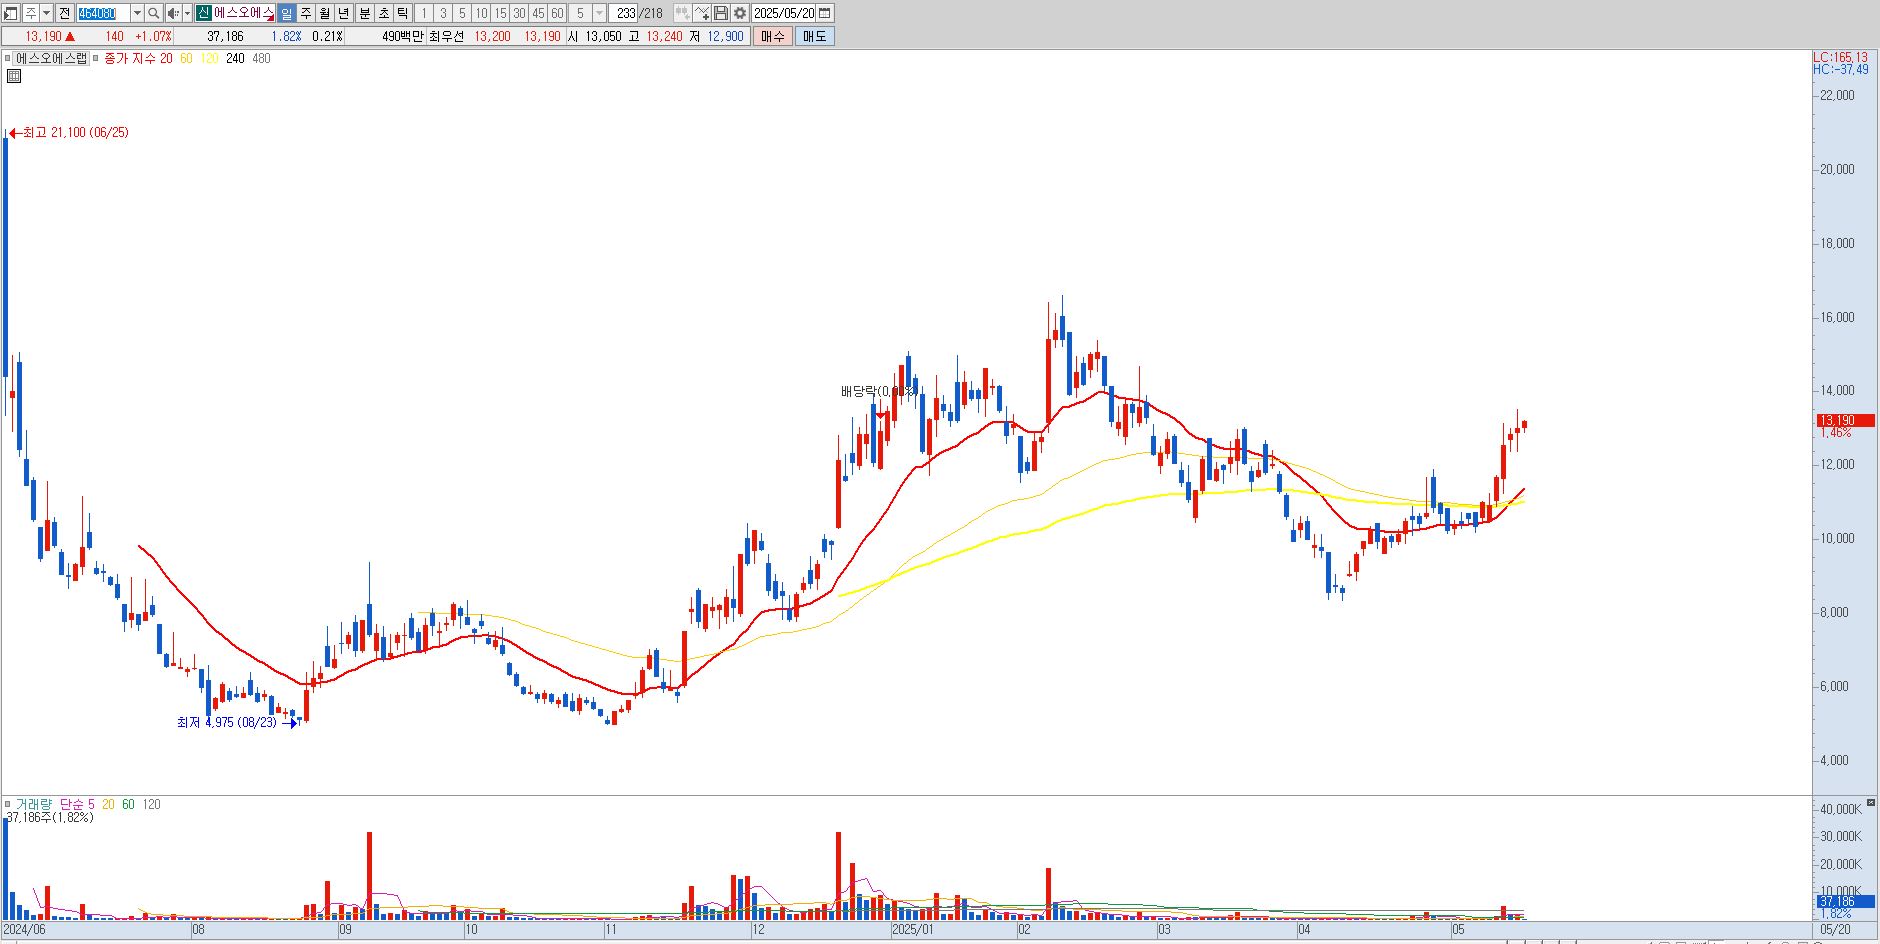Select the 10 minute interval button
Screen dimensions: 1880x944
481,13
